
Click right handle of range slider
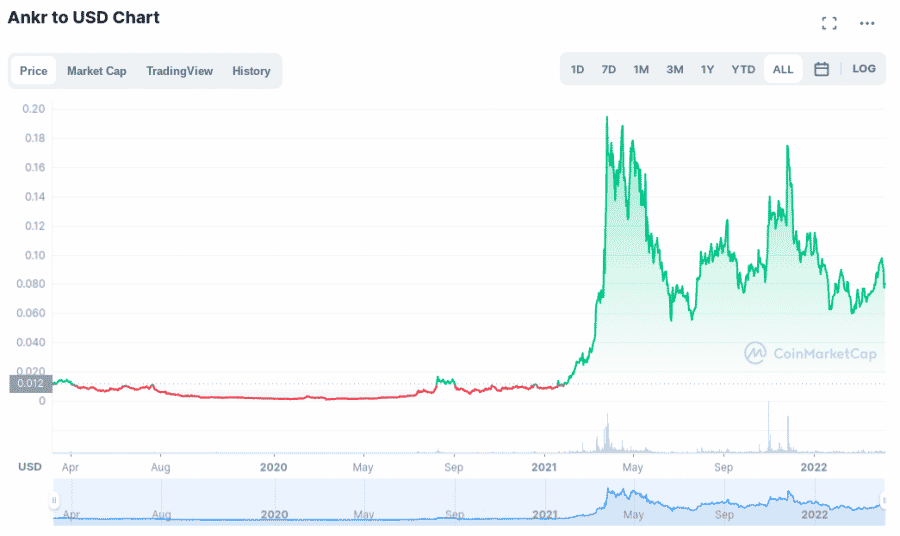tap(884, 500)
